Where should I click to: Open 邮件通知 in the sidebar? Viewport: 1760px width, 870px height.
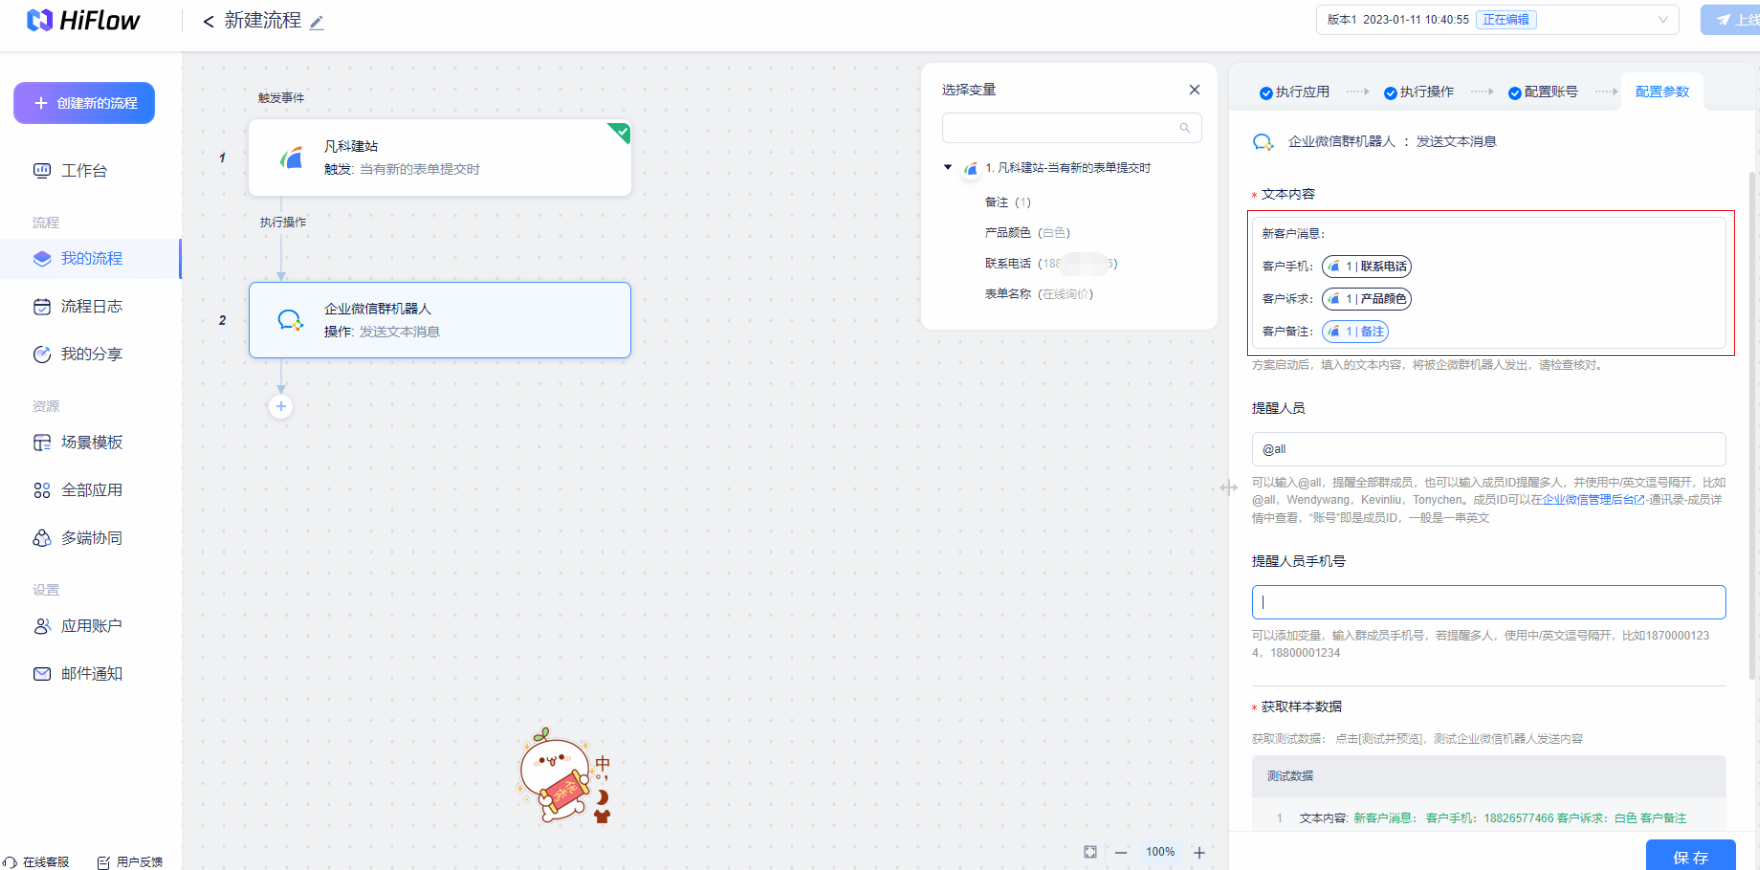tap(91, 674)
